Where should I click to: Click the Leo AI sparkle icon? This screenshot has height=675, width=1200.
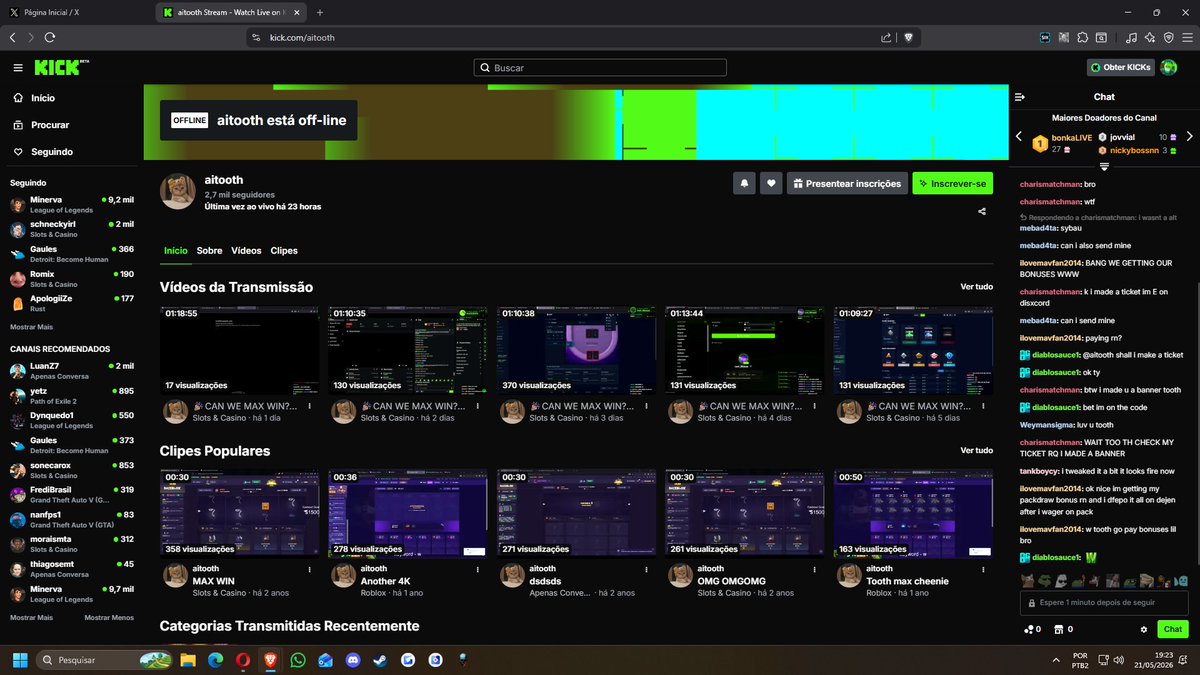1150,37
